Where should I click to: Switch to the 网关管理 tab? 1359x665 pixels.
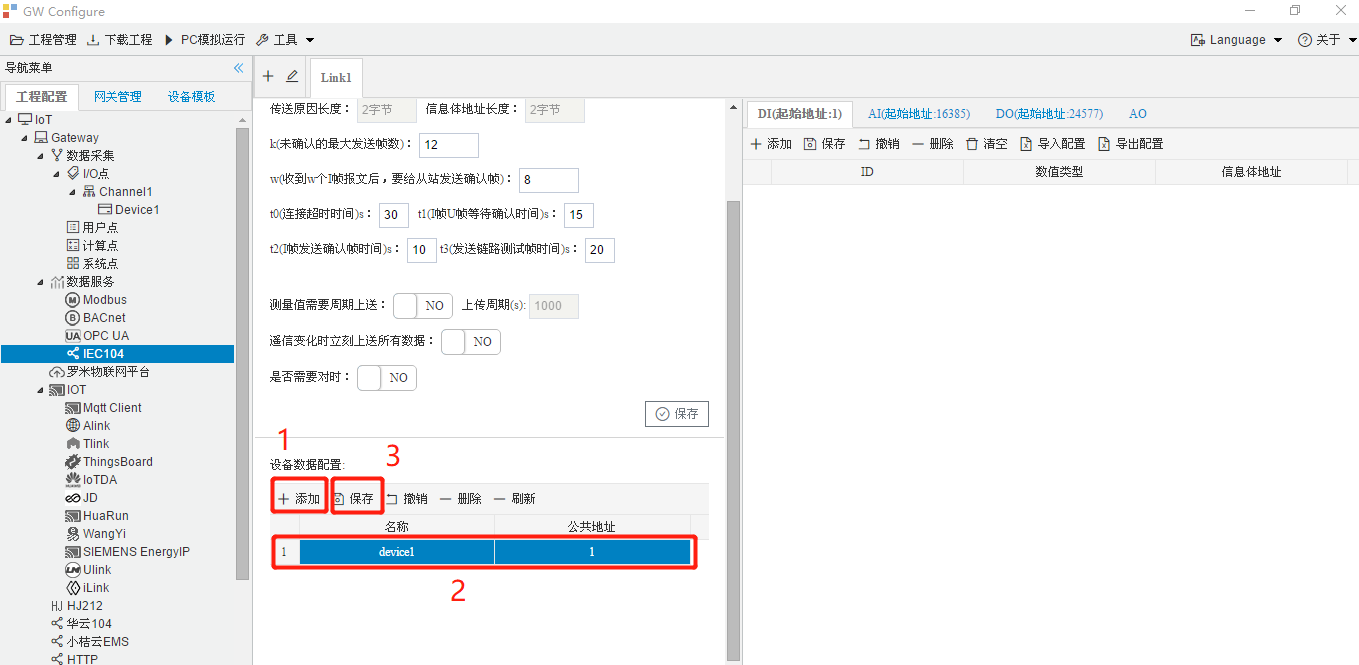[x=118, y=97]
